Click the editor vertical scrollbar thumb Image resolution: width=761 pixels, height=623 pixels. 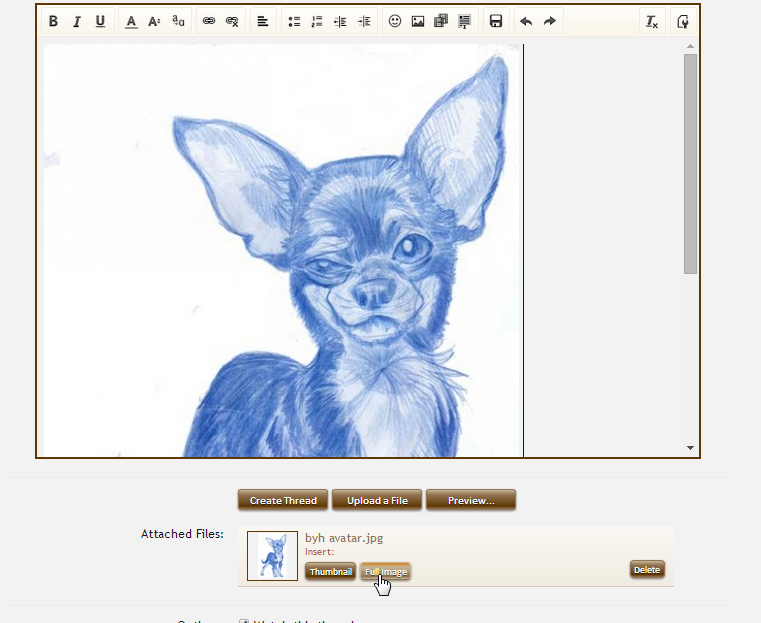(690, 164)
